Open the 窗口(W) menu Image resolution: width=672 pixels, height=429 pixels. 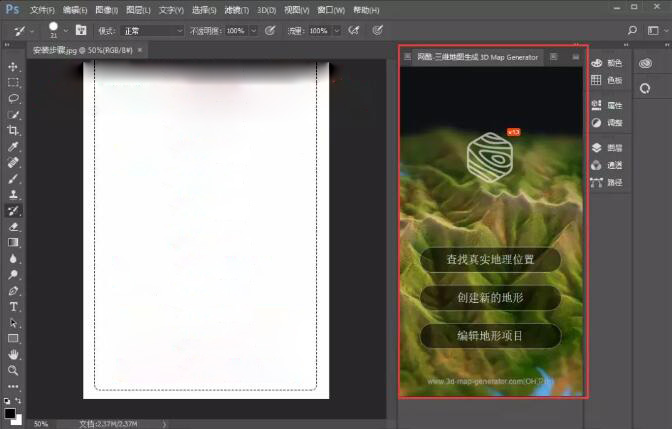click(331, 10)
